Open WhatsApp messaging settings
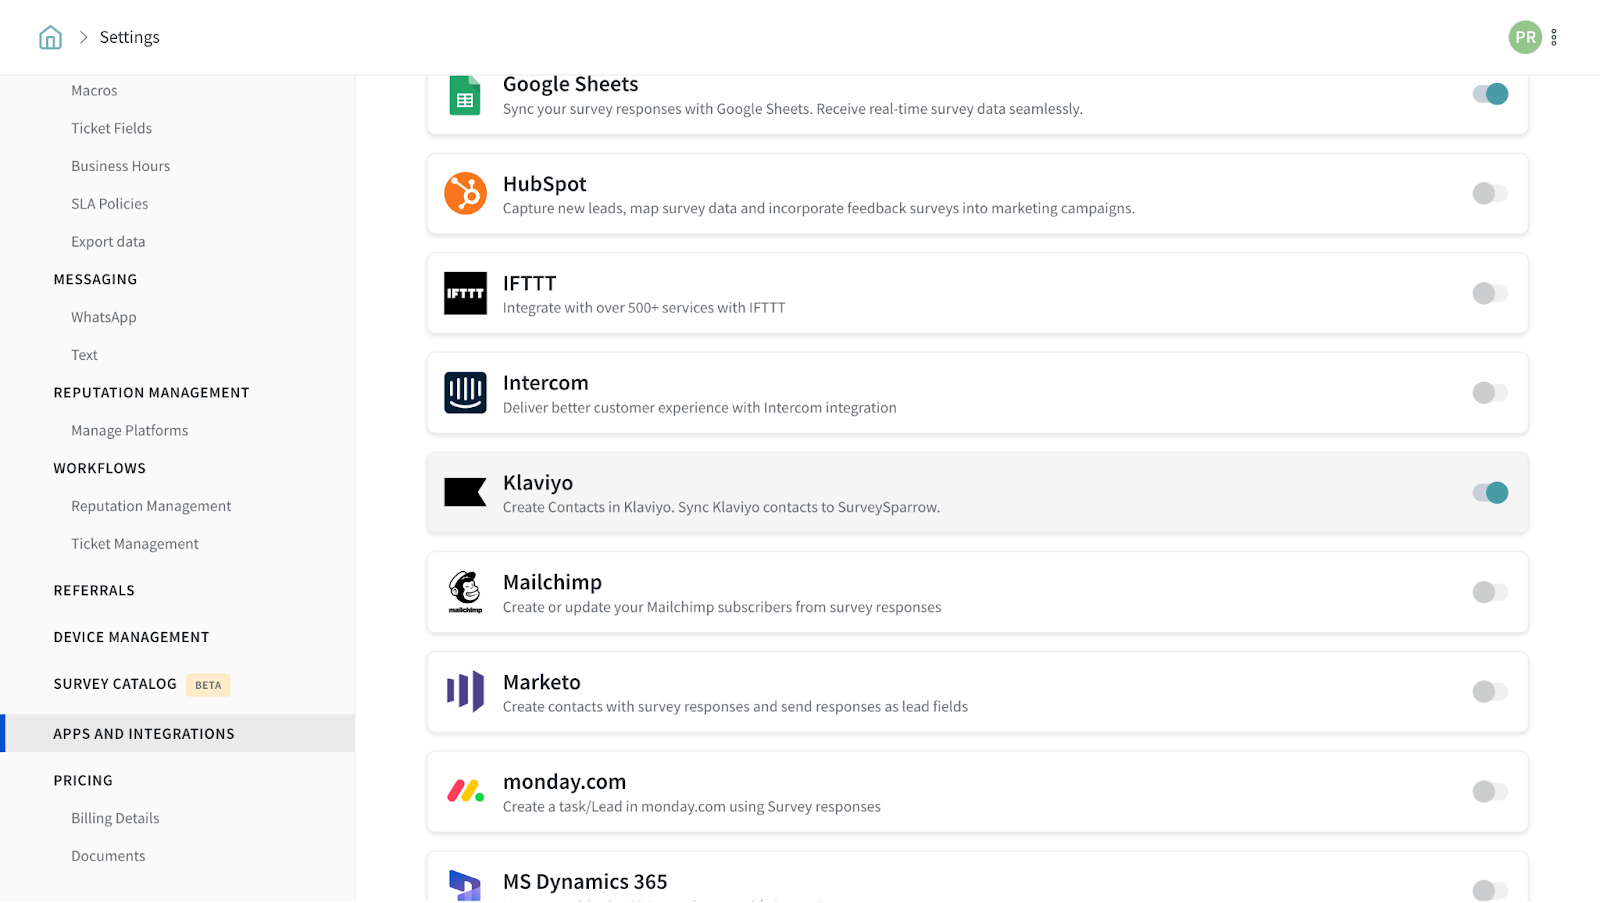The width and height of the screenshot is (1600, 903). pos(104,317)
